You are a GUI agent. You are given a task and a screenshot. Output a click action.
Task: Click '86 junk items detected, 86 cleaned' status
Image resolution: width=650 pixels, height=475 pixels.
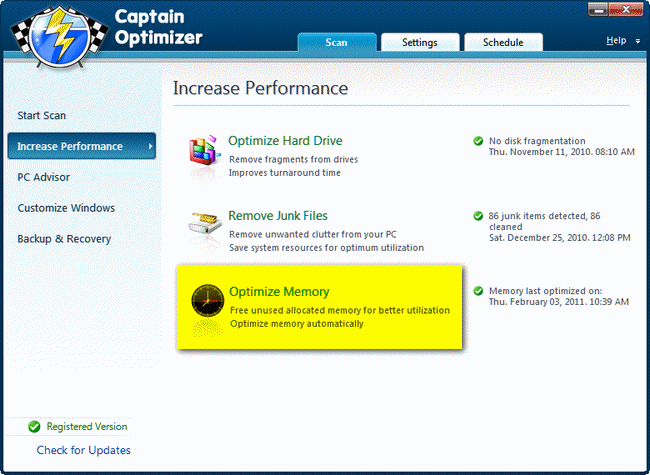click(x=544, y=221)
